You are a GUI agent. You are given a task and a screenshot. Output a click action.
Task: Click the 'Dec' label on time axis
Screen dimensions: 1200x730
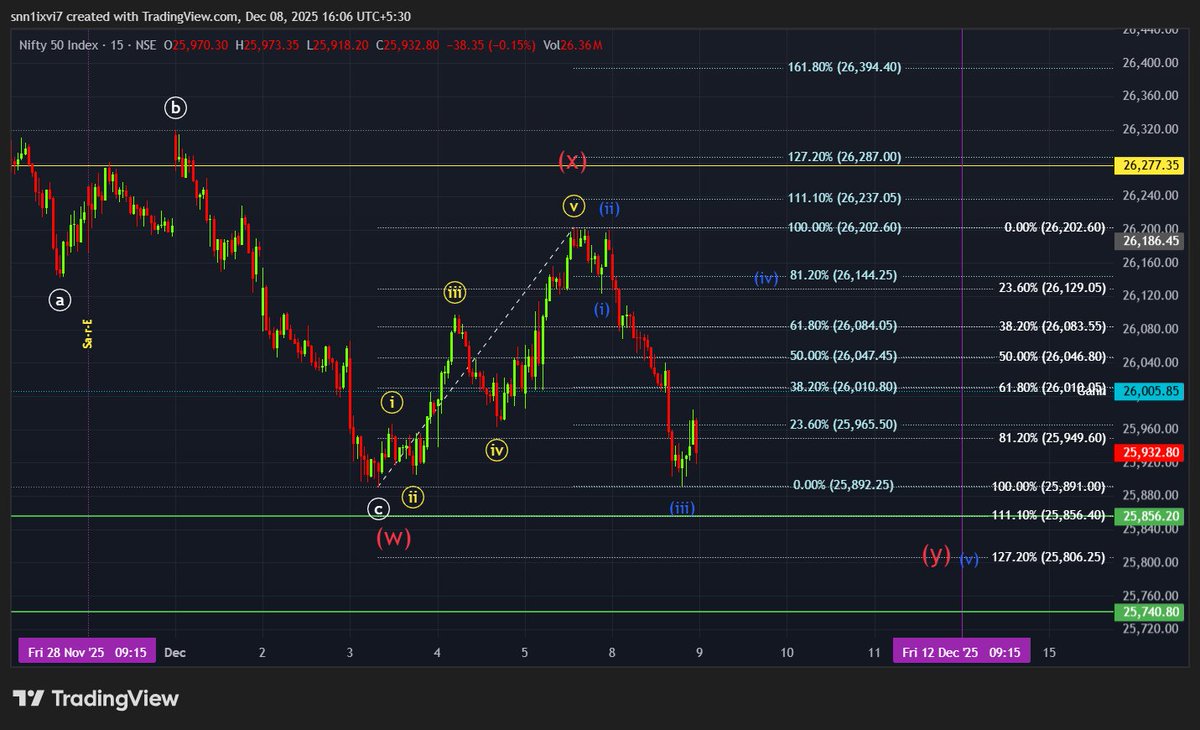point(175,652)
